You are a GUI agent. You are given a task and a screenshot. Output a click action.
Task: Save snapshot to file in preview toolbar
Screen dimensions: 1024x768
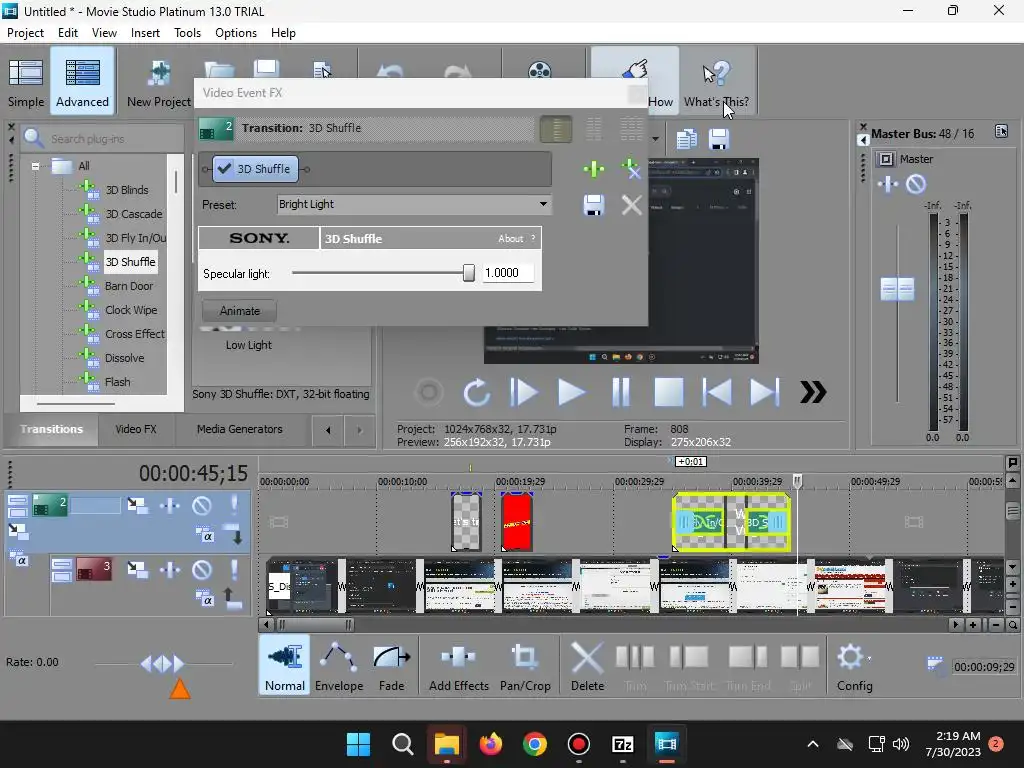pos(718,138)
